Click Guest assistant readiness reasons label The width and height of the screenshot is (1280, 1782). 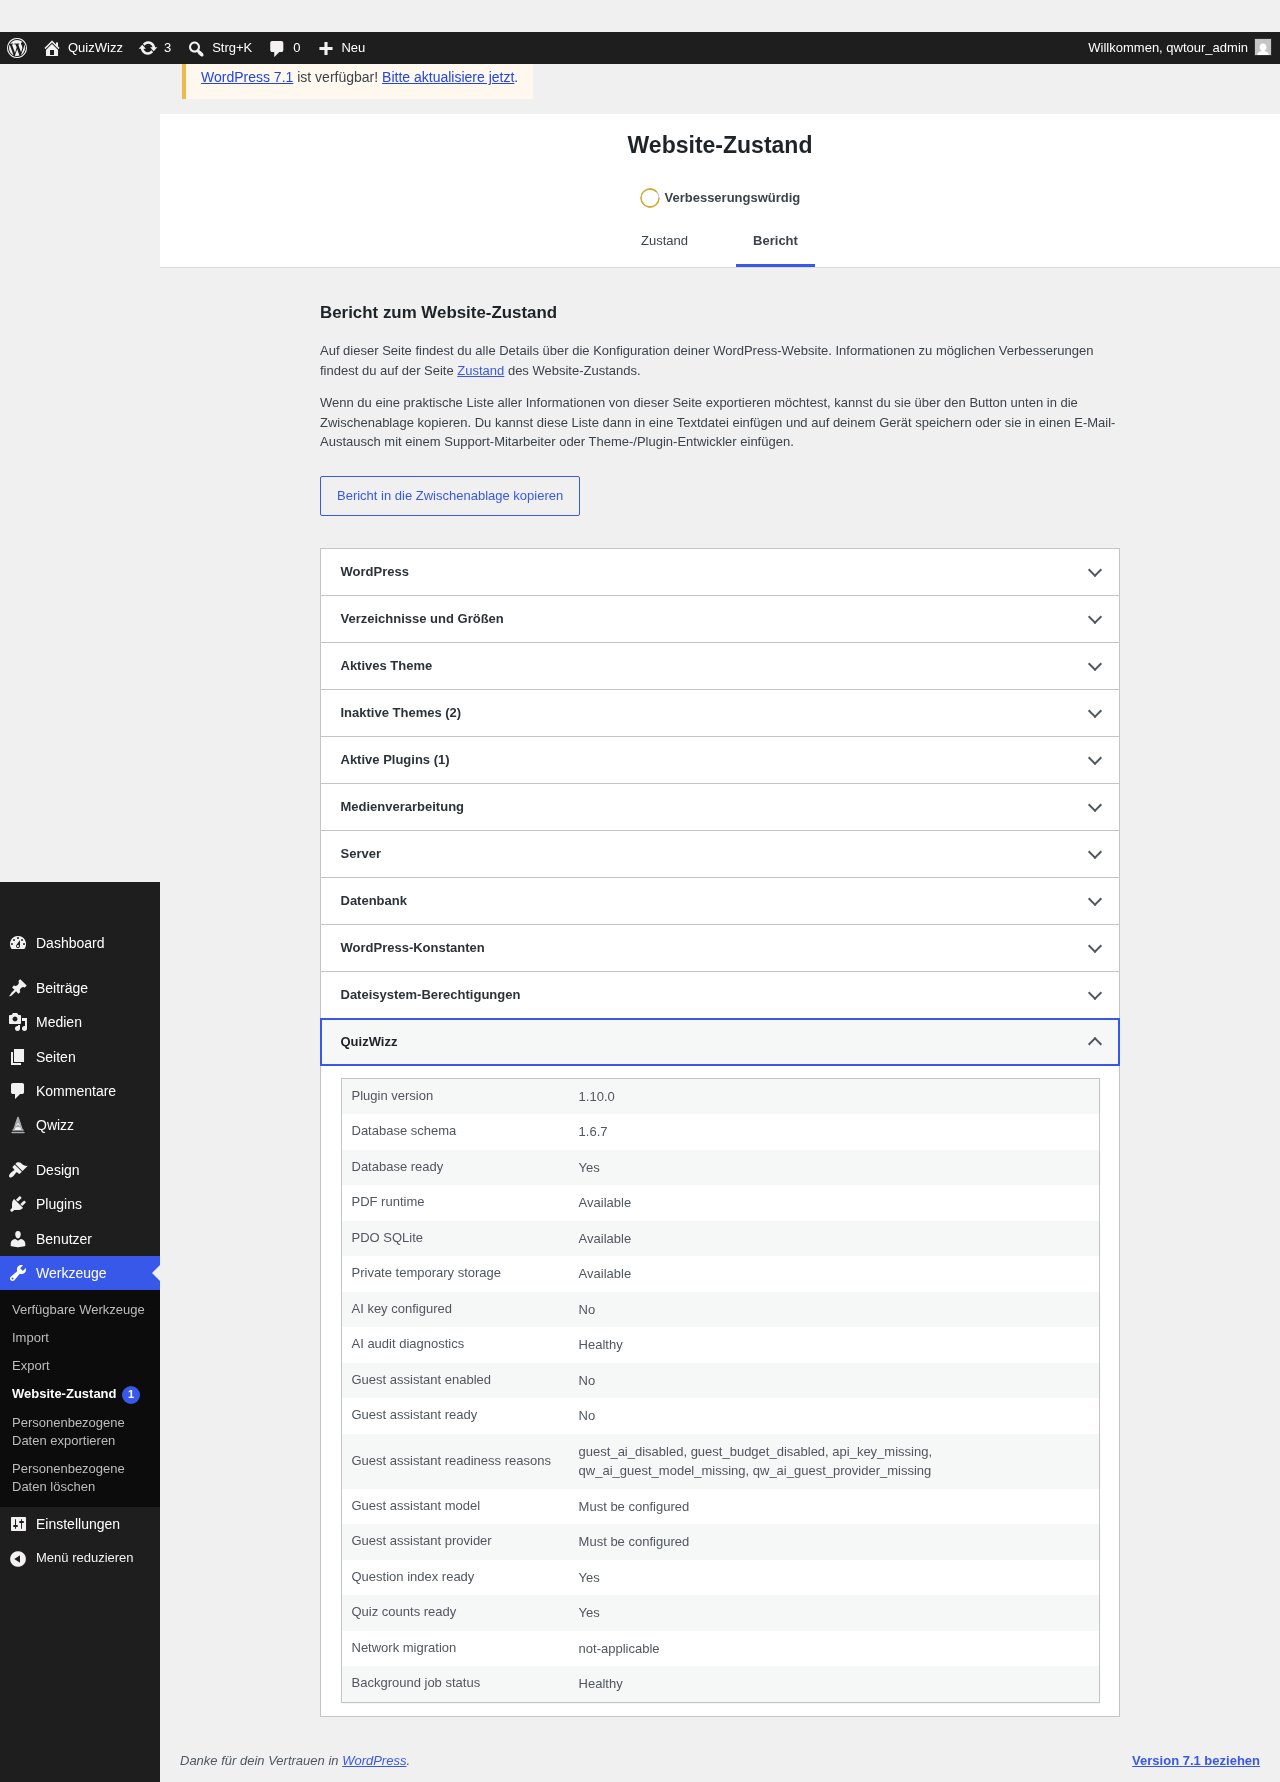pos(451,1461)
